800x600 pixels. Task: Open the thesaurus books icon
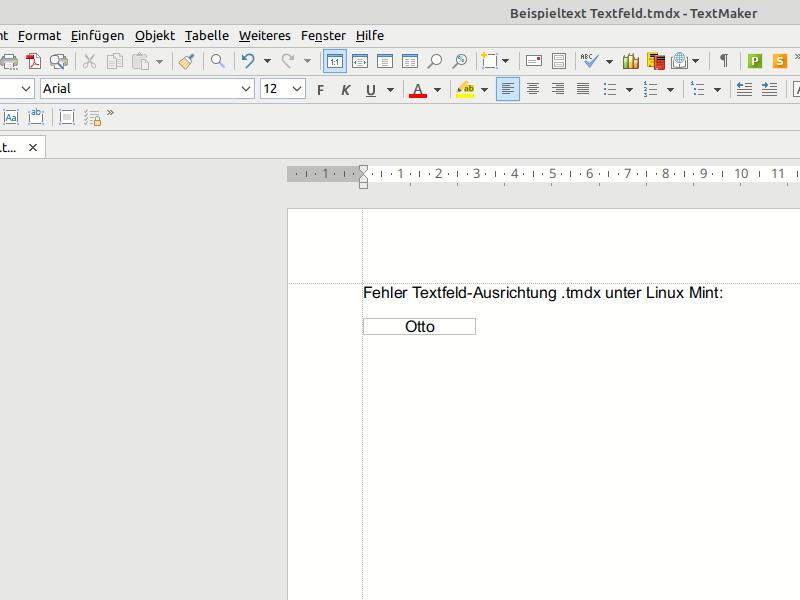[629, 61]
